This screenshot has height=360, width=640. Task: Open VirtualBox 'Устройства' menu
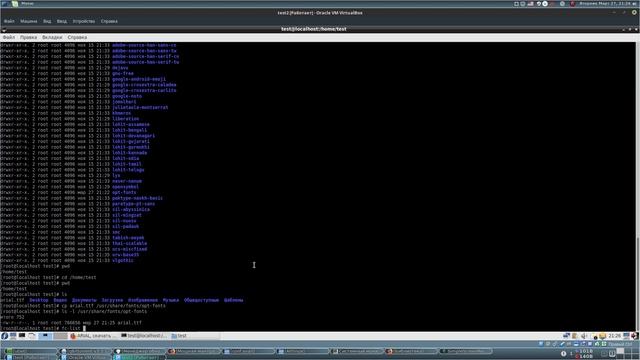click(x=84, y=21)
